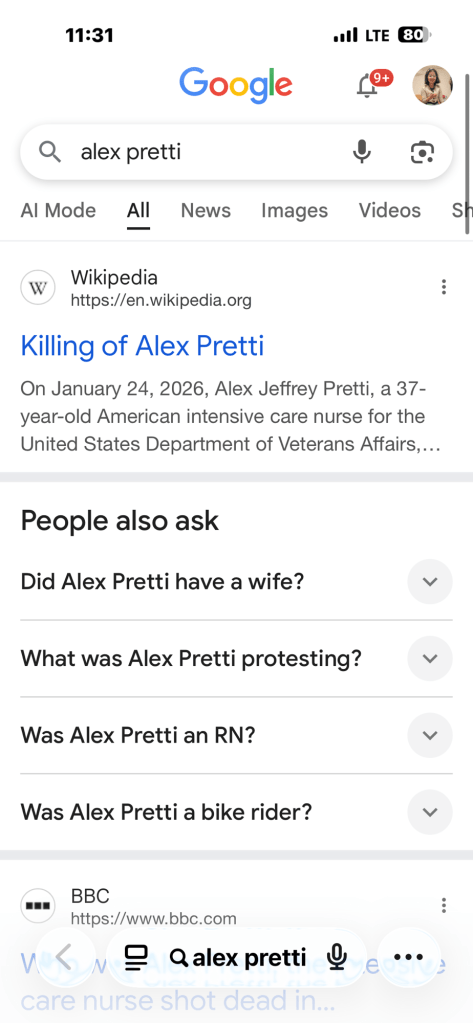Open more options for BBC result

(x=444, y=905)
